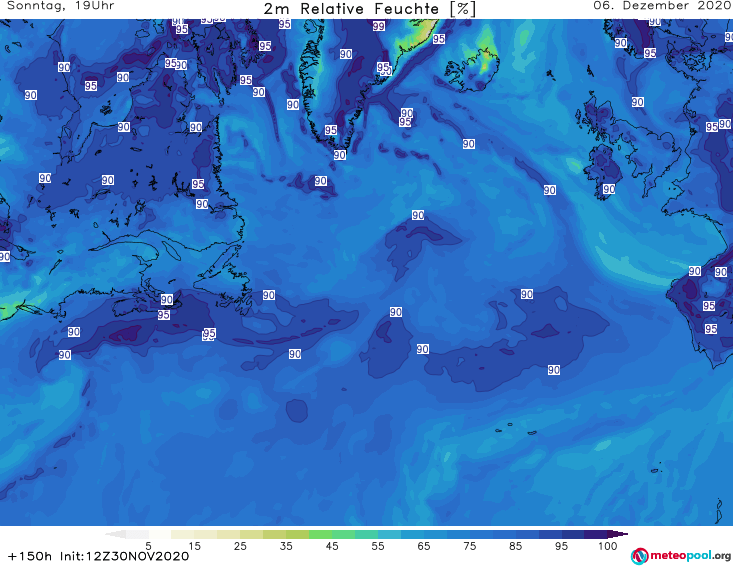Click the meteopool.org logo
Screen dimensions: 733x566
tap(681, 556)
